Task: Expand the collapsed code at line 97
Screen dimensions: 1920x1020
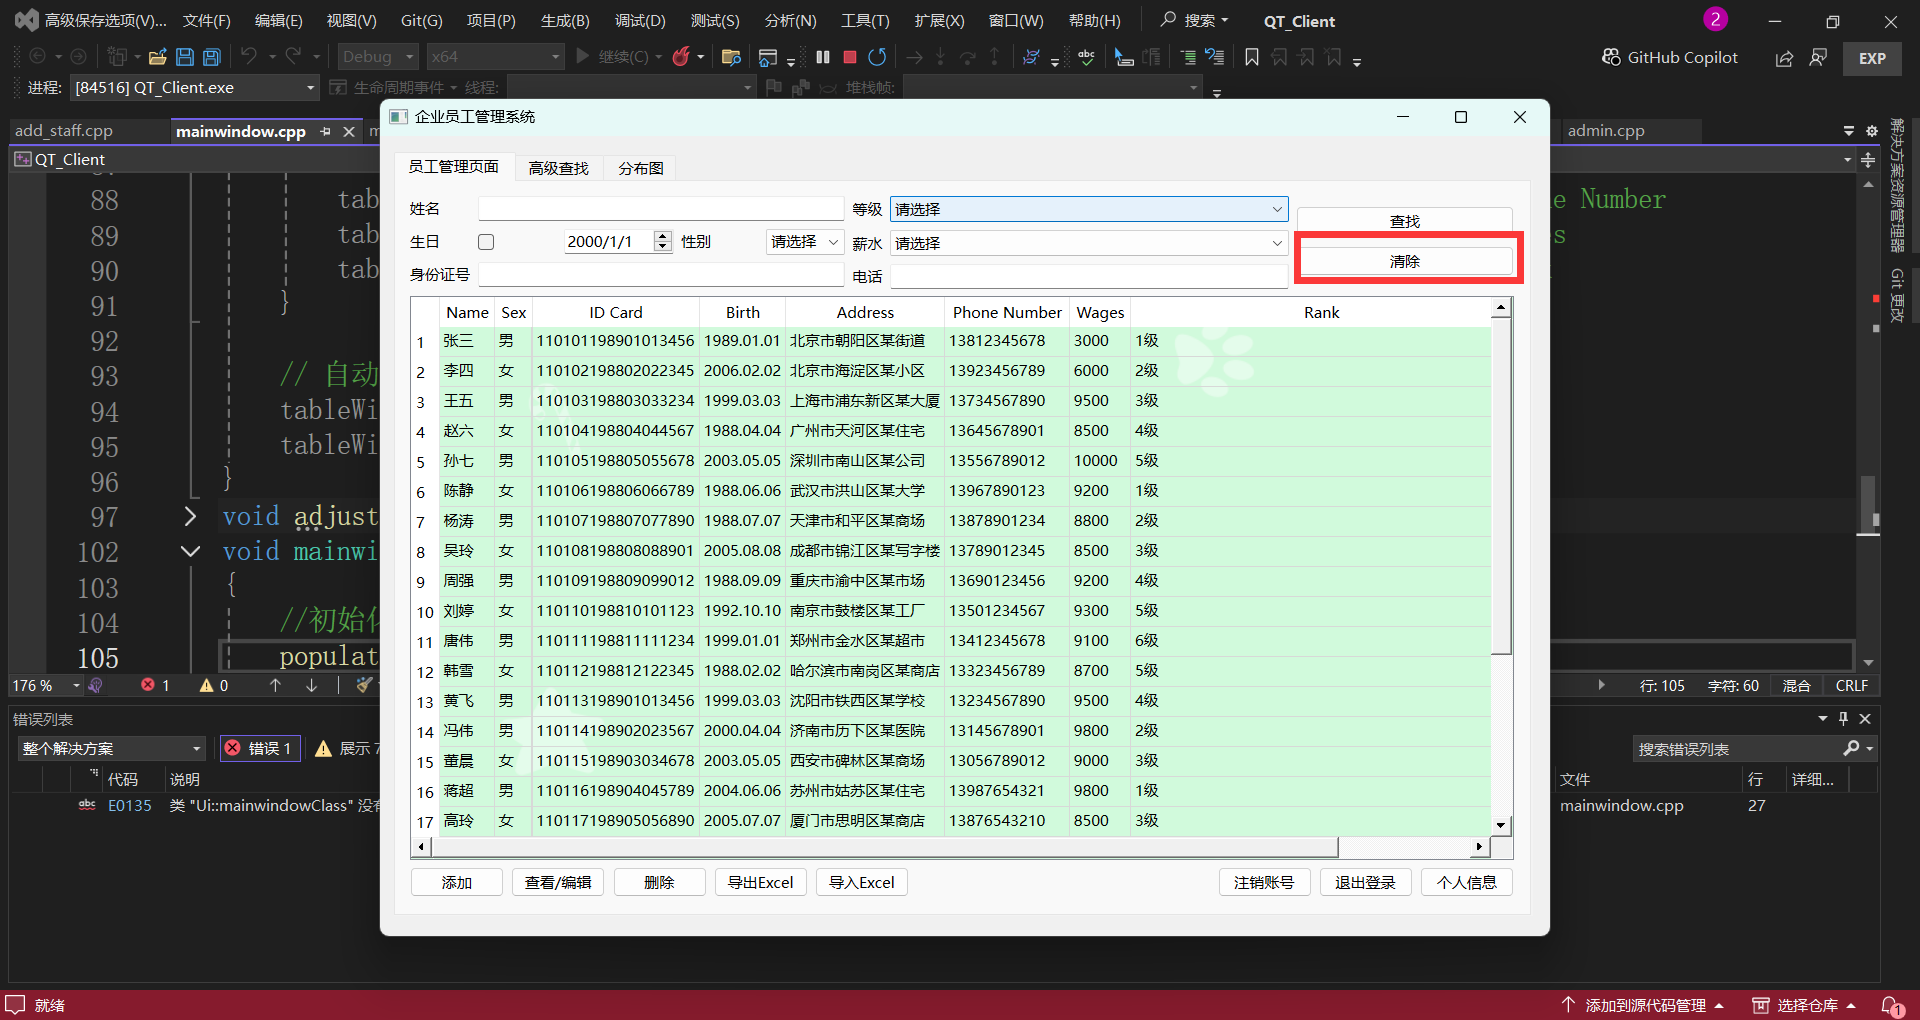Action: (190, 516)
